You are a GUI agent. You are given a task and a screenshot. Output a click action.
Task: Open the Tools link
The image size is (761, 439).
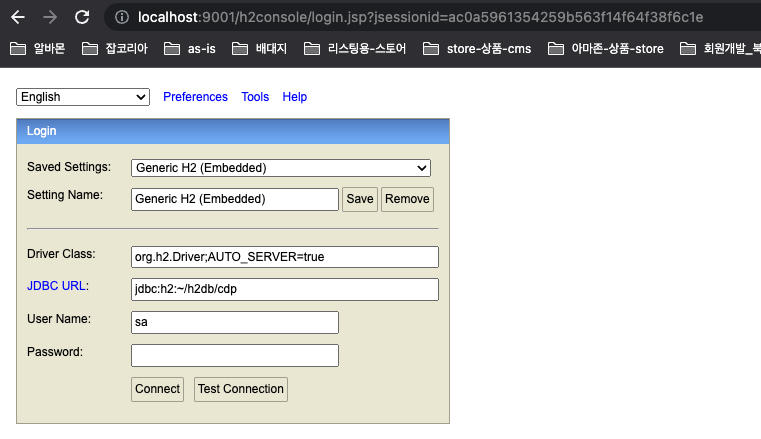point(255,97)
